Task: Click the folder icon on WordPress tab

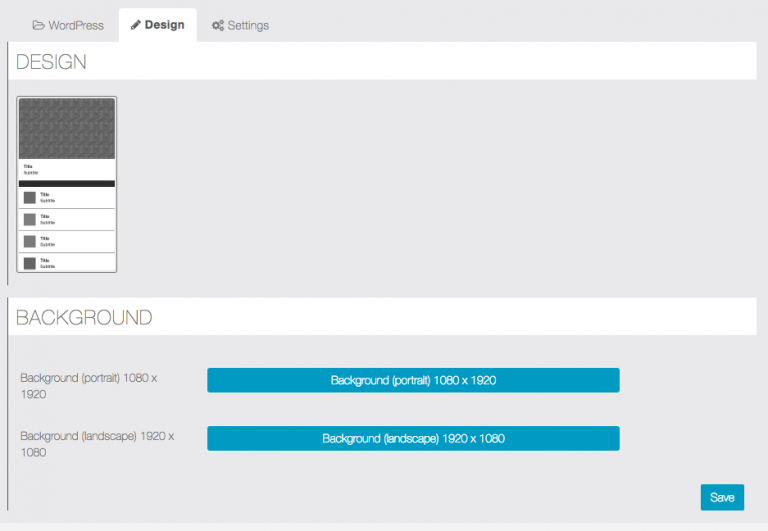Action: point(38,25)
